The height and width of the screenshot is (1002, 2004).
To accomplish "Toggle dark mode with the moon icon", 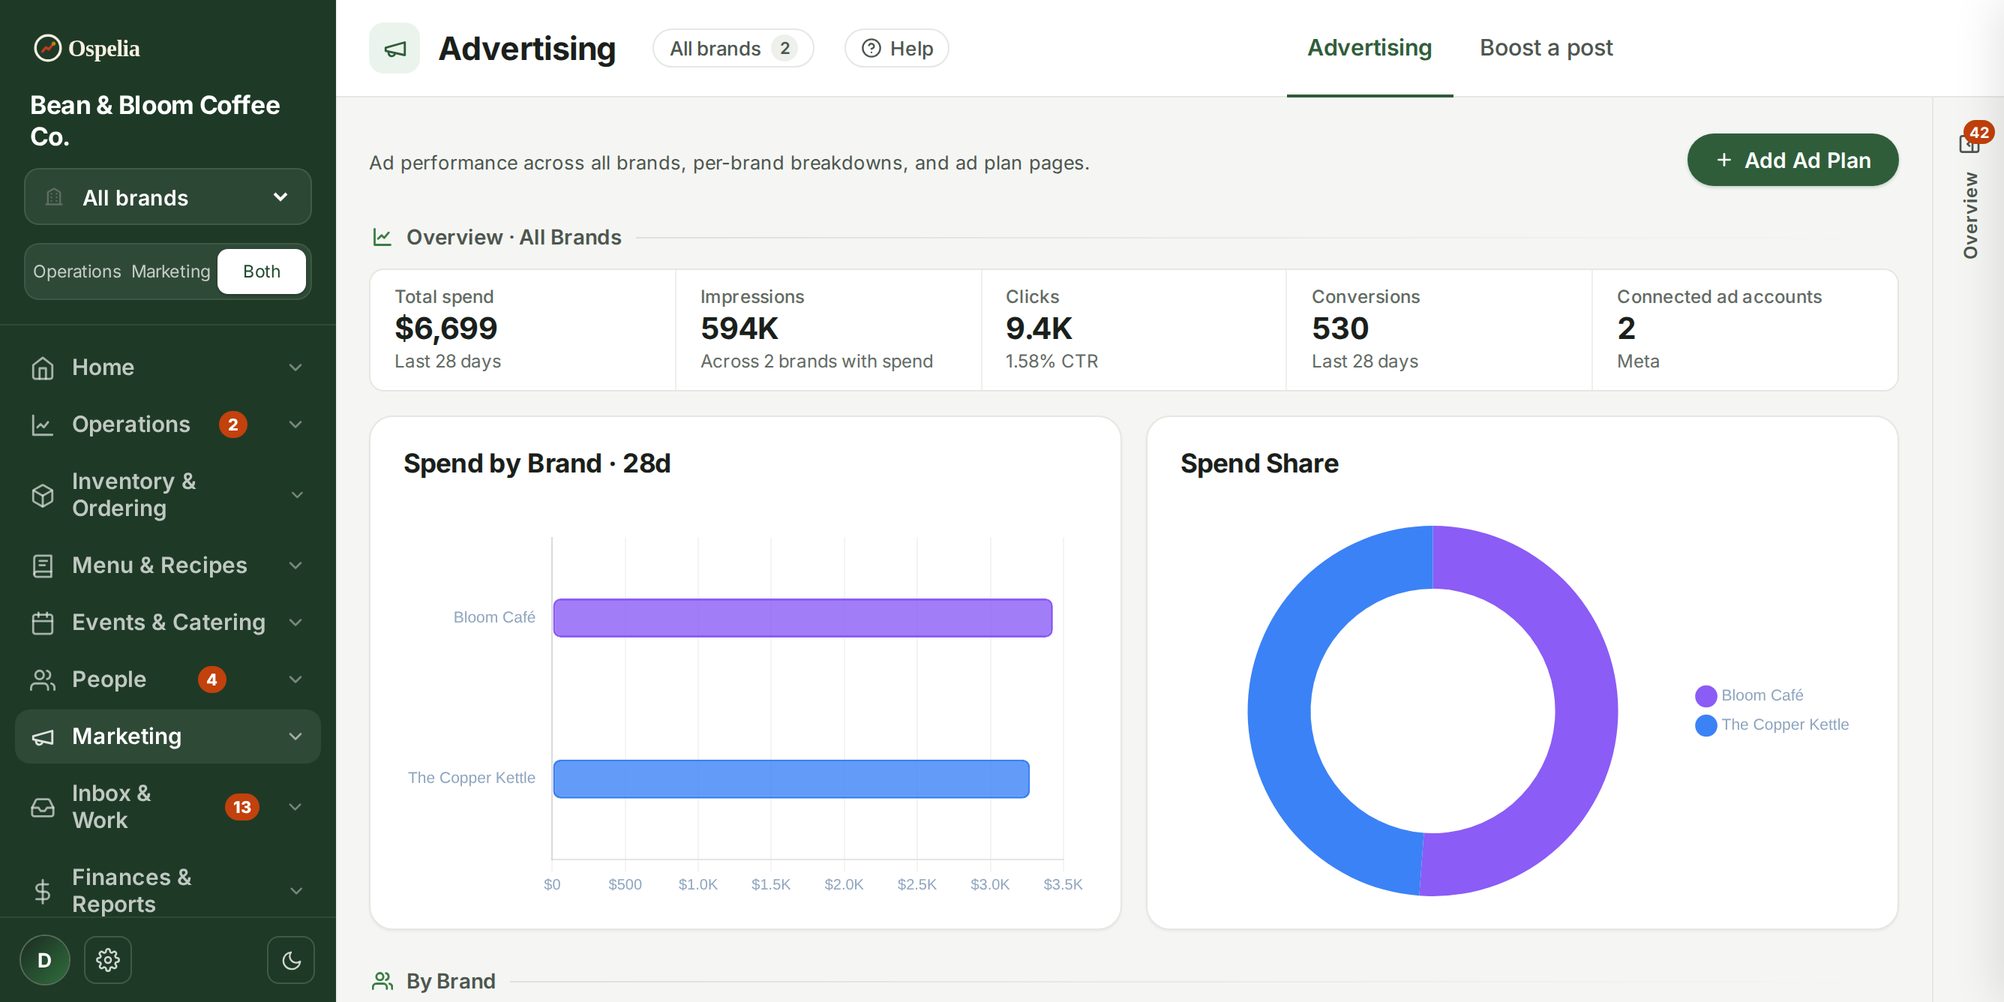I will coord(291,960).
